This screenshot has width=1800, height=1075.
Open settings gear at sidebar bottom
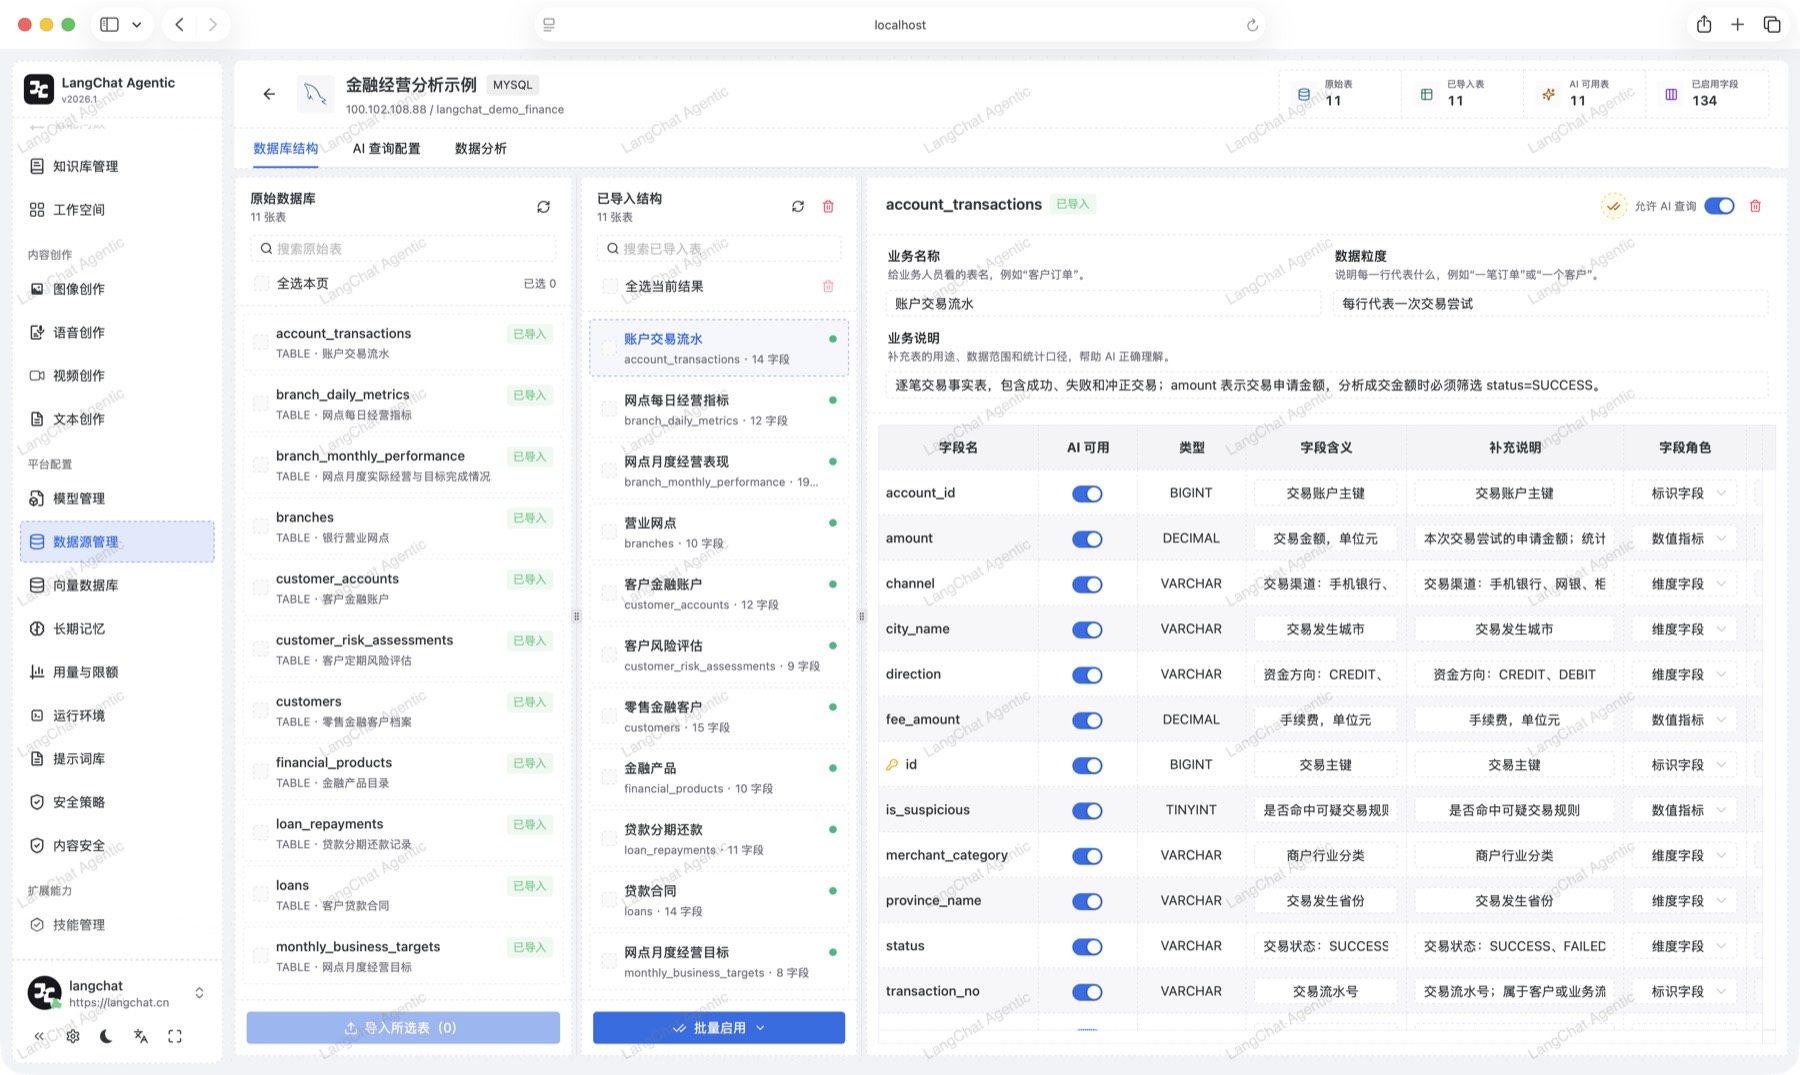coord(73,1036)
